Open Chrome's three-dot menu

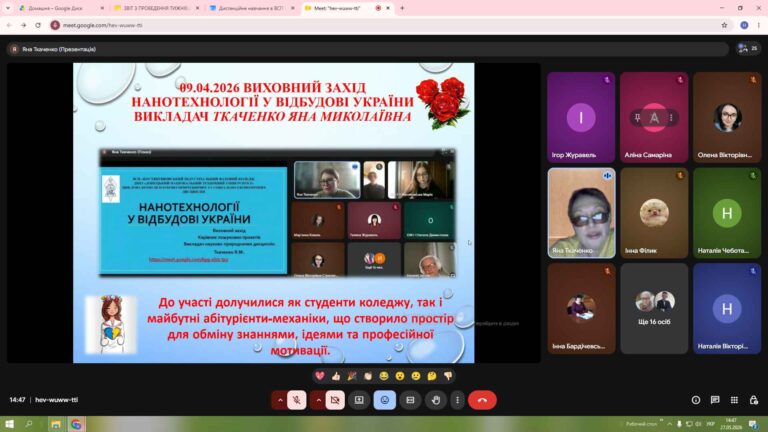[x=758, y=25]
